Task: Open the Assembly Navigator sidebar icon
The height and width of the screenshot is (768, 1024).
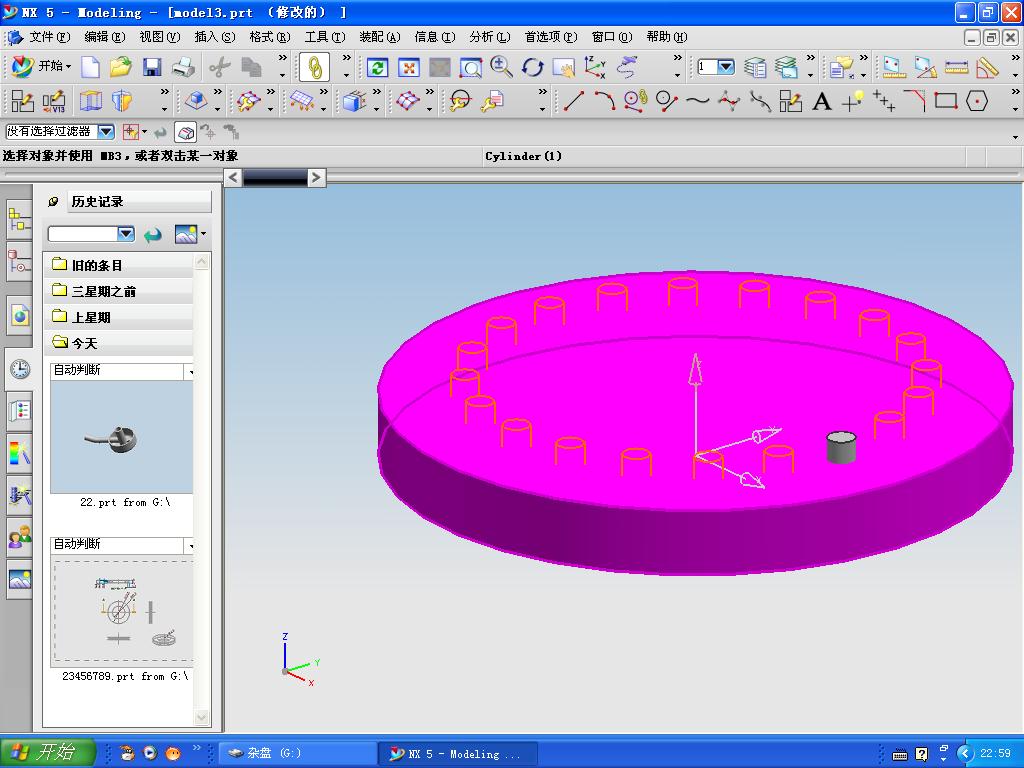Action: coord(19,220)
